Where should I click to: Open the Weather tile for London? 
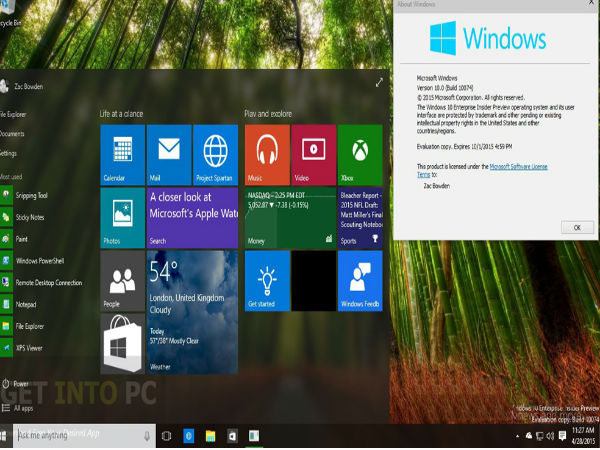(192, 312)
